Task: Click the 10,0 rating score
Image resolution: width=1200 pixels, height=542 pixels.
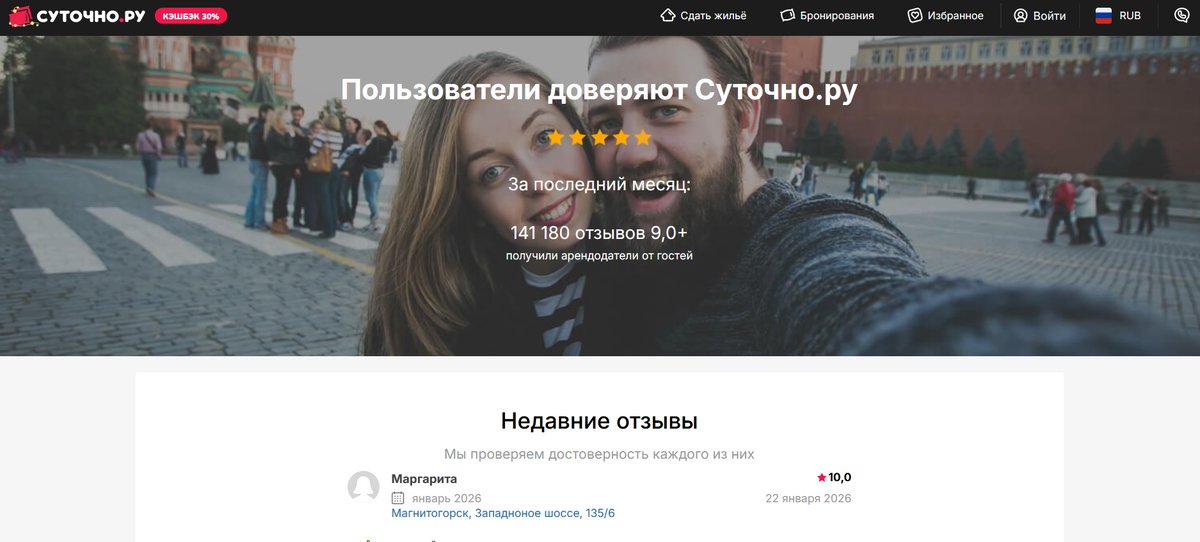Action: point(840,478)
